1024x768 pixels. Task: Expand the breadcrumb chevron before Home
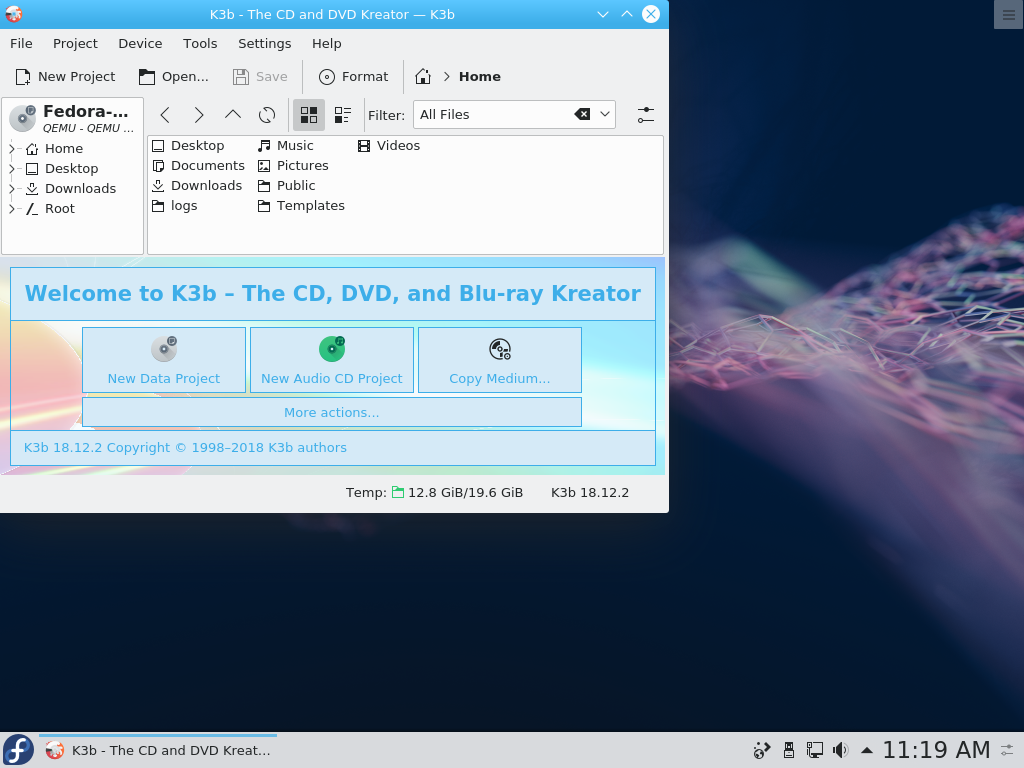click(447, 76)
